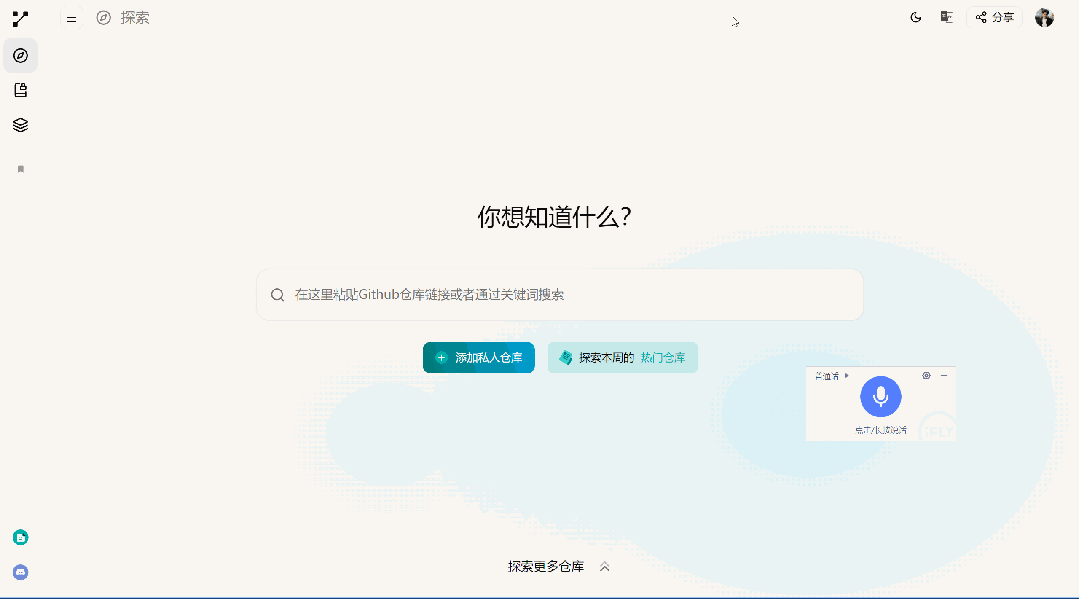1079x599 pixels.
Task: Open the notes page sidebar icon
Action: pos(21,90)
